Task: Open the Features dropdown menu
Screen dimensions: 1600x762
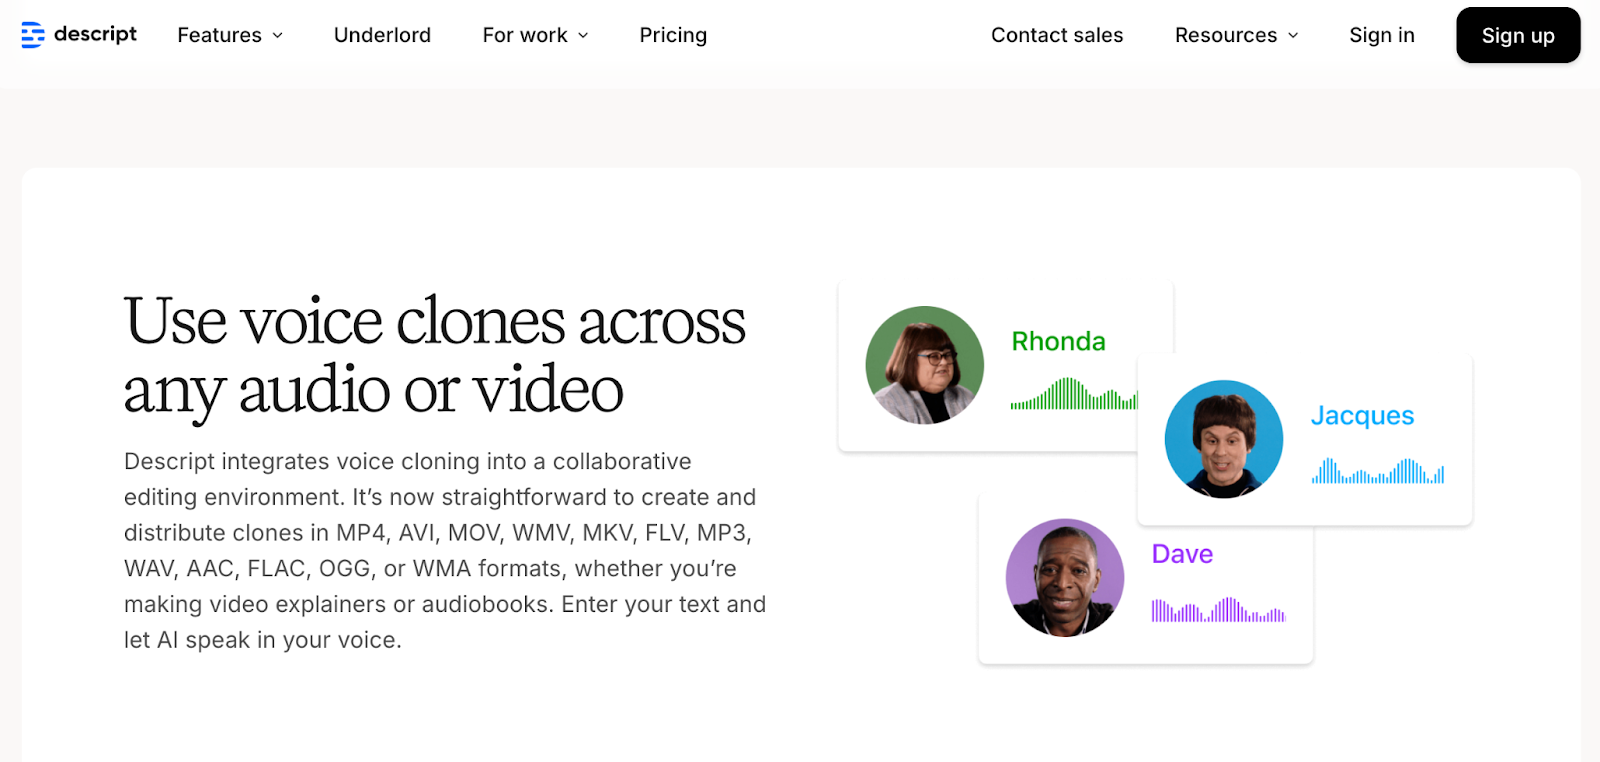Action: 230,35
